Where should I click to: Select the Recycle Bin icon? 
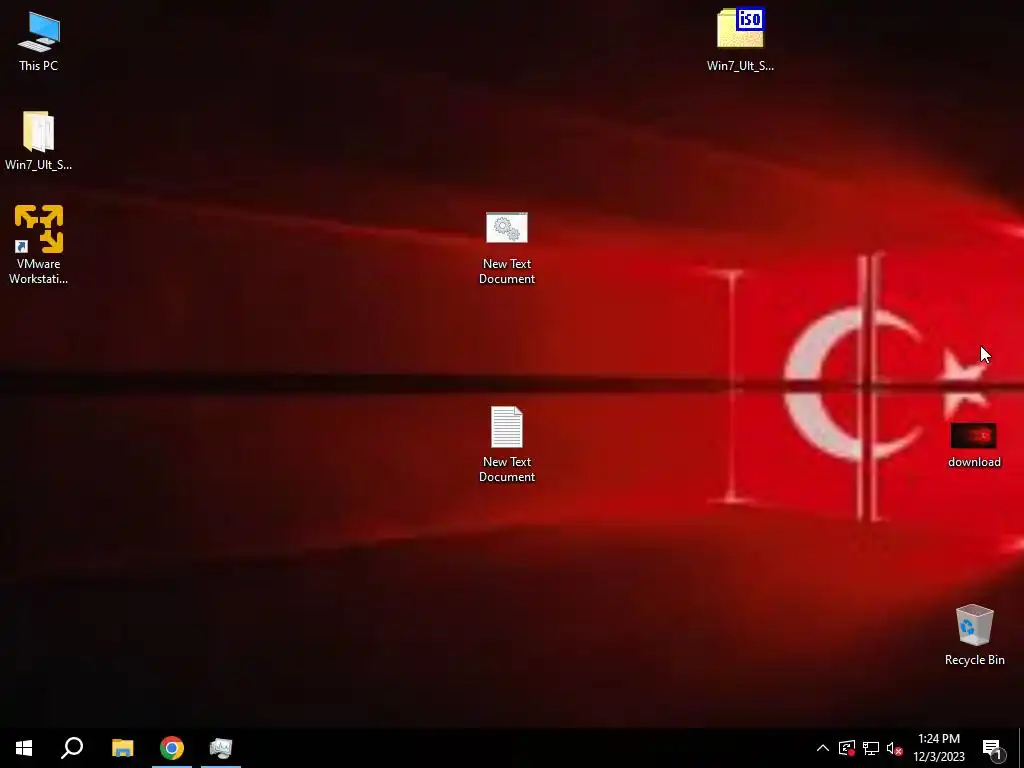click(974, 635)
